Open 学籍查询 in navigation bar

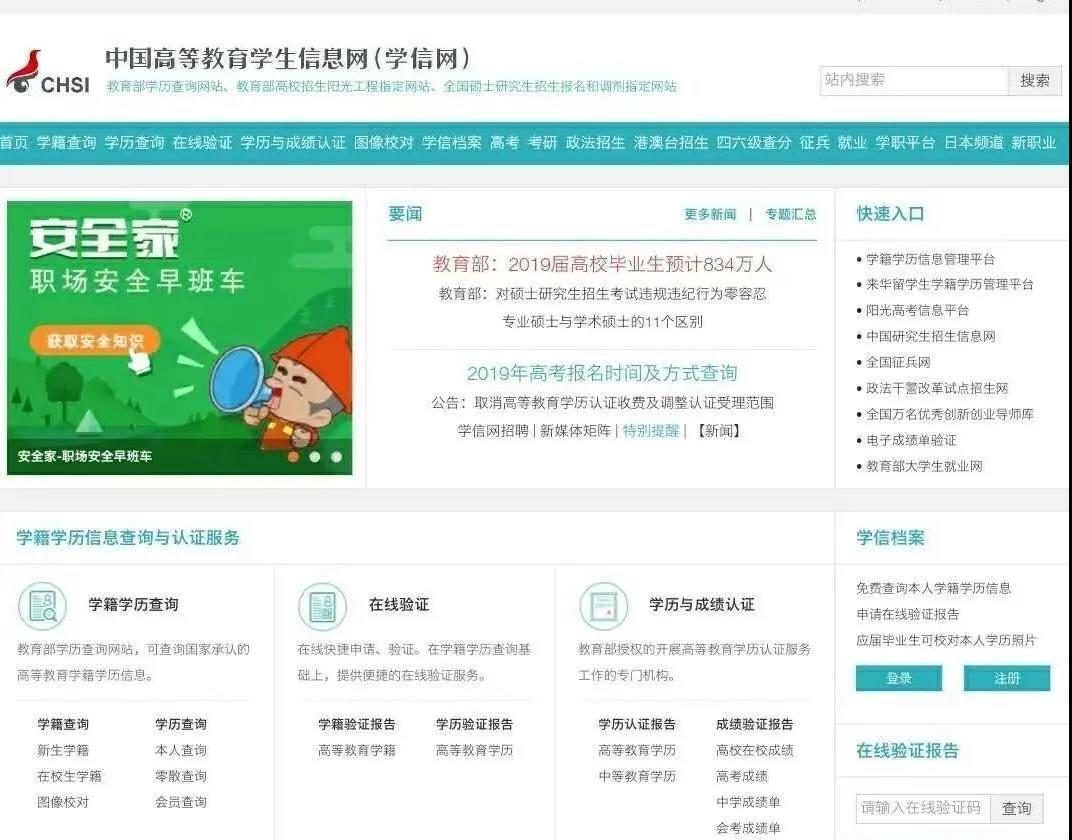point(66,143)
